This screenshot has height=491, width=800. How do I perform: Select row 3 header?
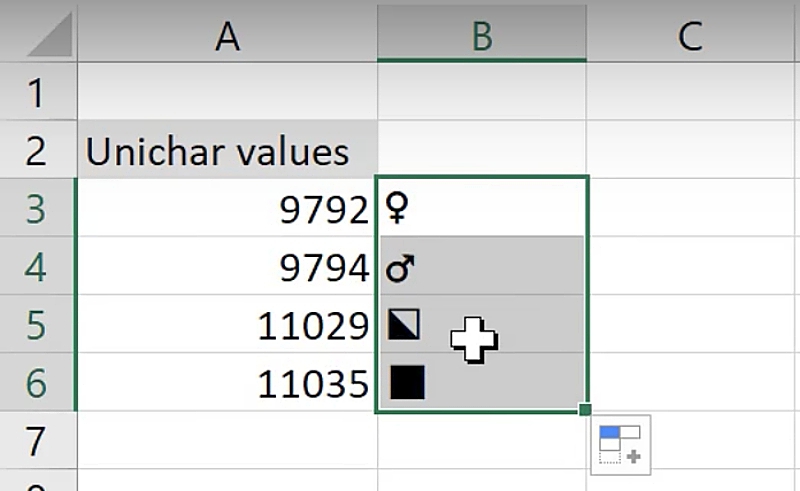[37, 209]
